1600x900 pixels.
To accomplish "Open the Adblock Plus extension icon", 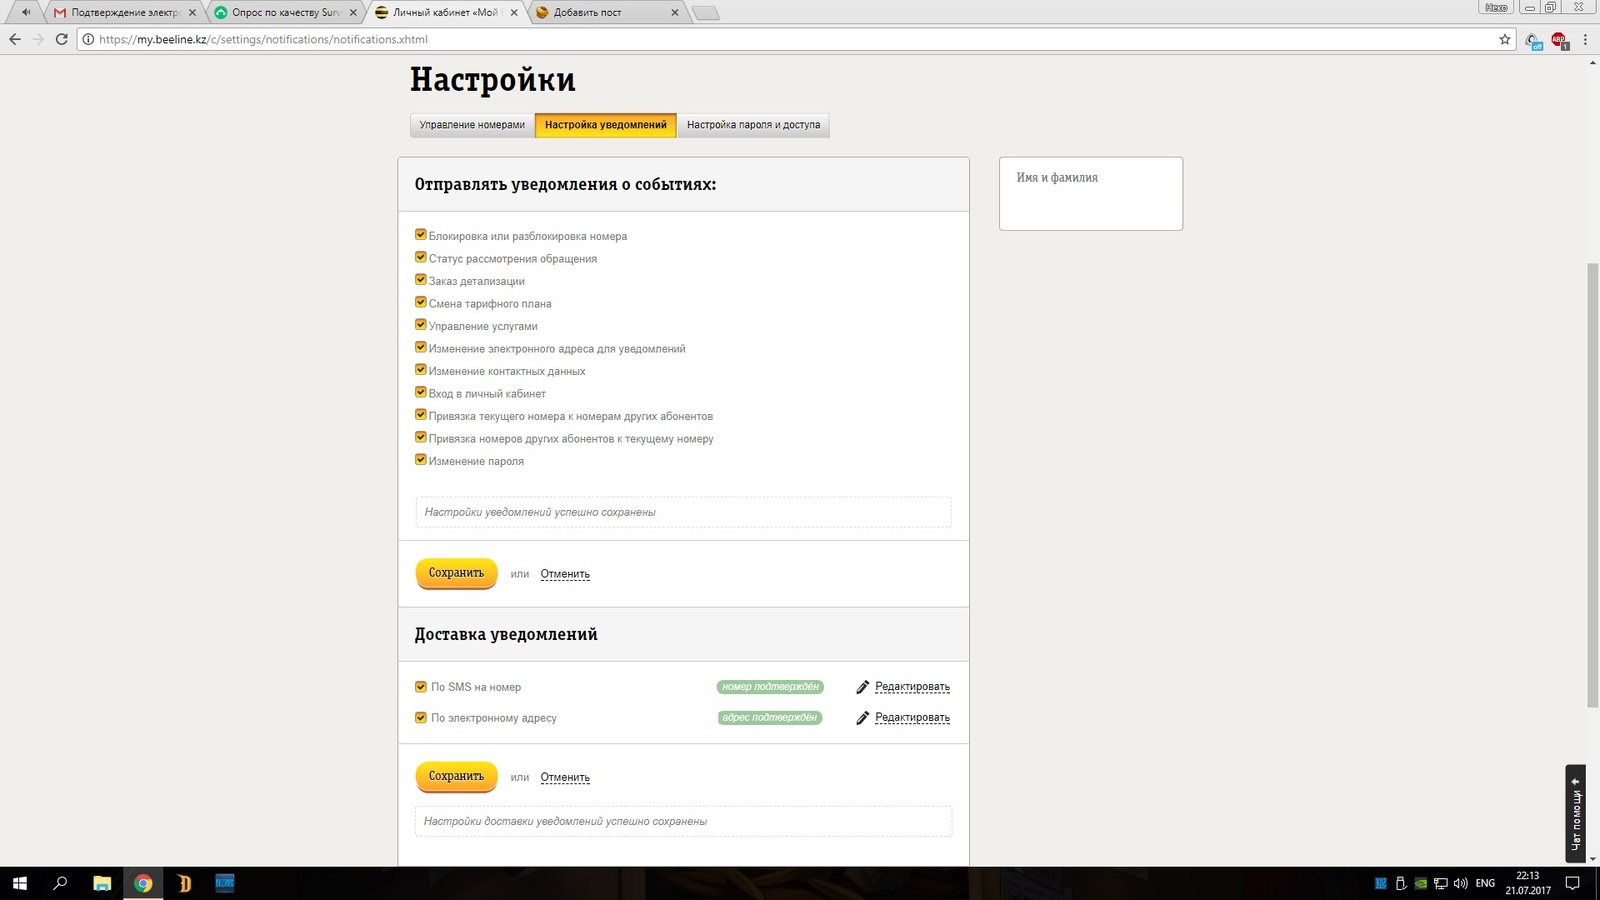I will 1559,40.
